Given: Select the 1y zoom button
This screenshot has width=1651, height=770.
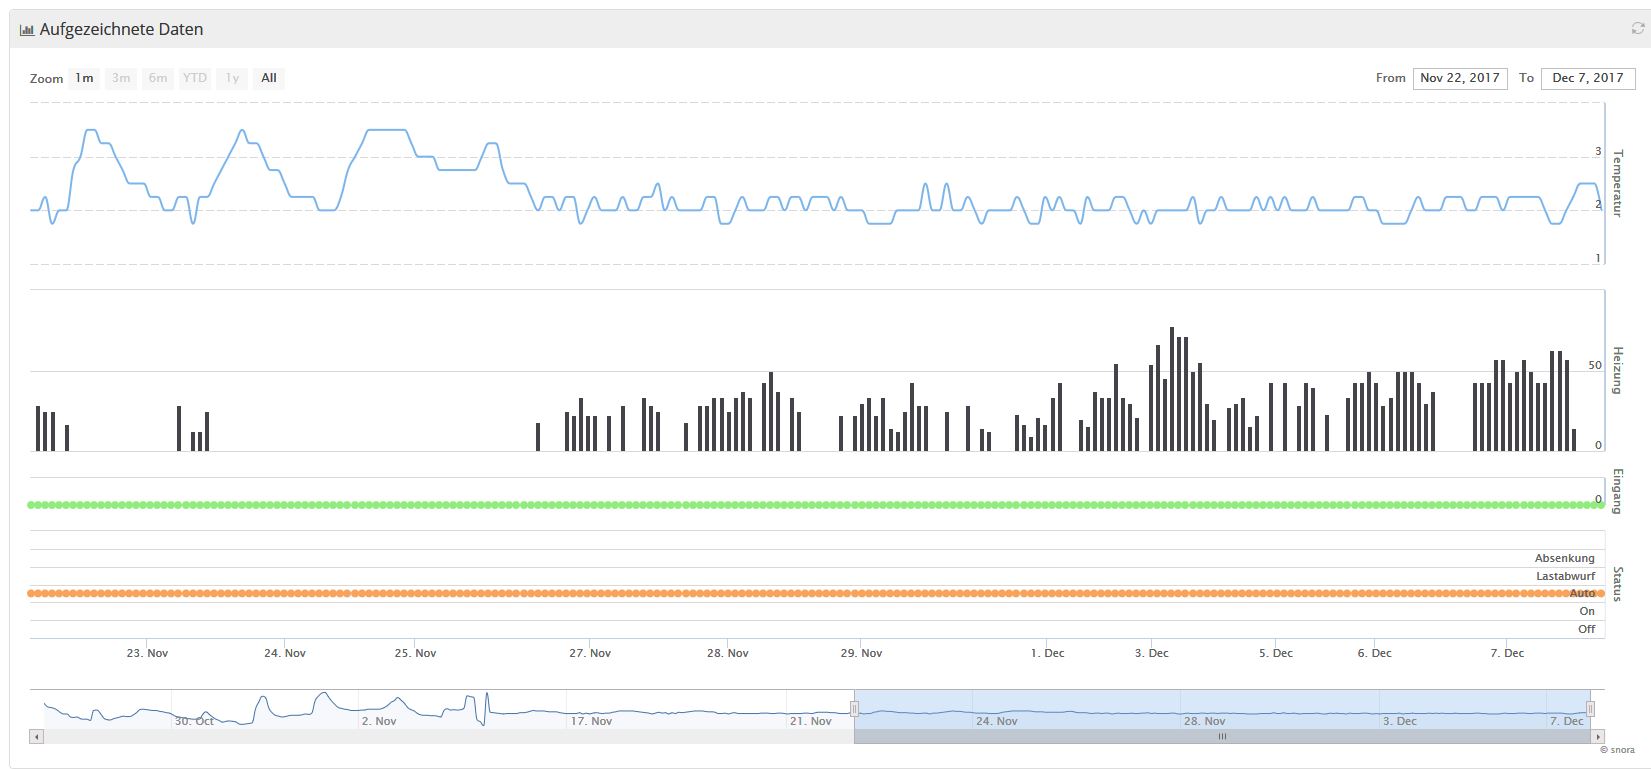Looking at the screenshot, I should pyautogui.click(x=232, y=78).
